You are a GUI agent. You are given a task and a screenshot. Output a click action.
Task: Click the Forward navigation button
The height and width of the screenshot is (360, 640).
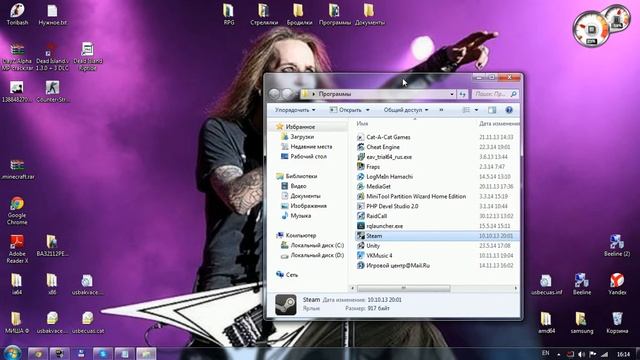287,94
